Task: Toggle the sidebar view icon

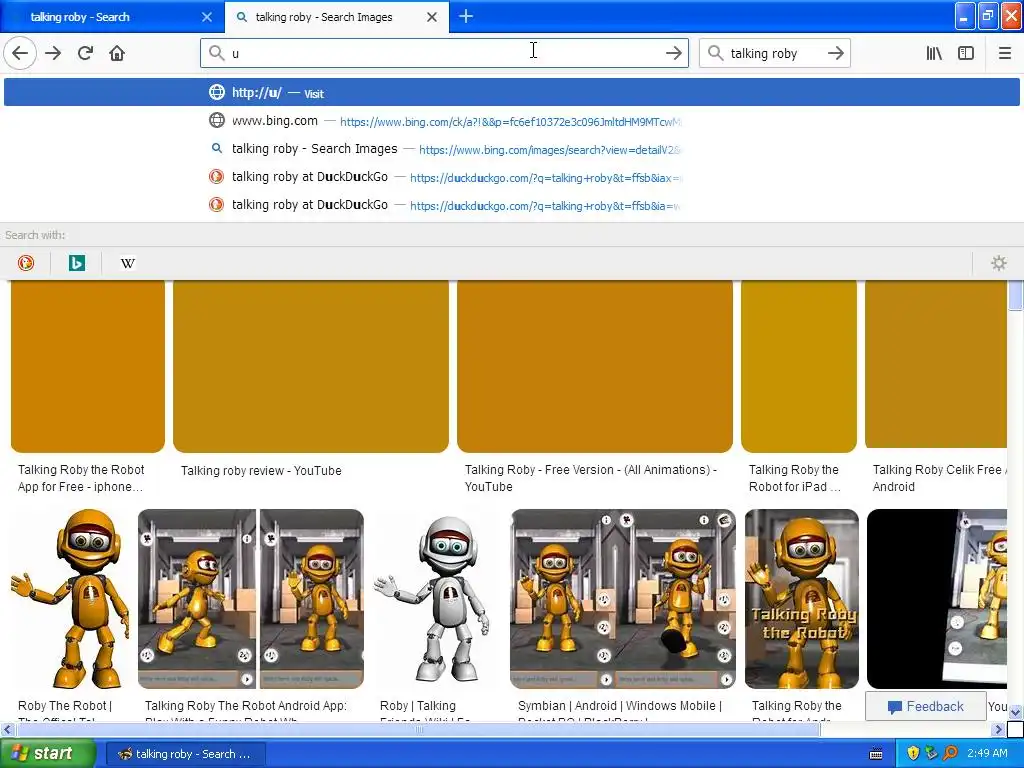Action: point(966,53)
